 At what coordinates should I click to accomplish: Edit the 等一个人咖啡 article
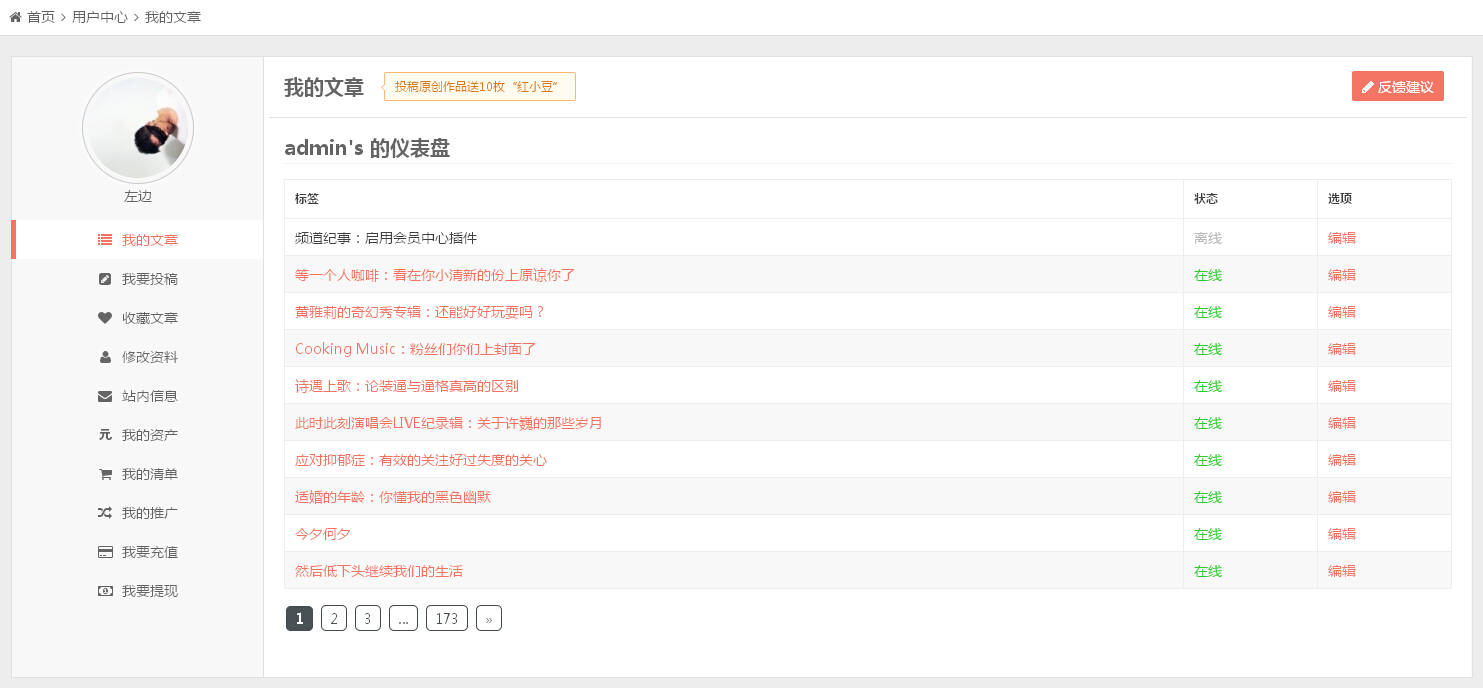coord(1342,275)
